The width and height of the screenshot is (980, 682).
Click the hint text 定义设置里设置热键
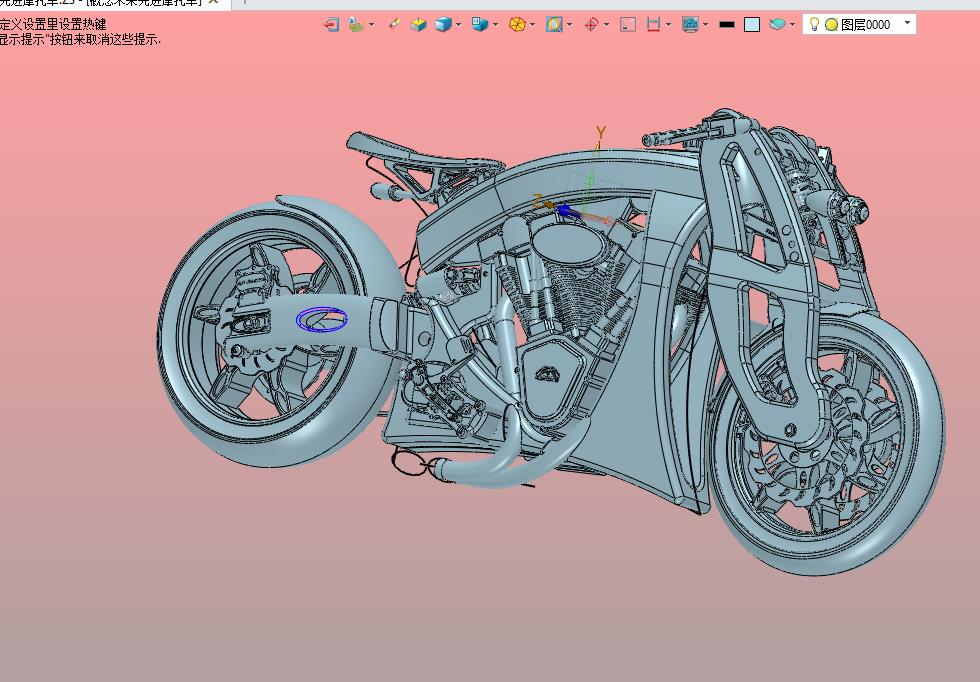(x=53, y=24)
